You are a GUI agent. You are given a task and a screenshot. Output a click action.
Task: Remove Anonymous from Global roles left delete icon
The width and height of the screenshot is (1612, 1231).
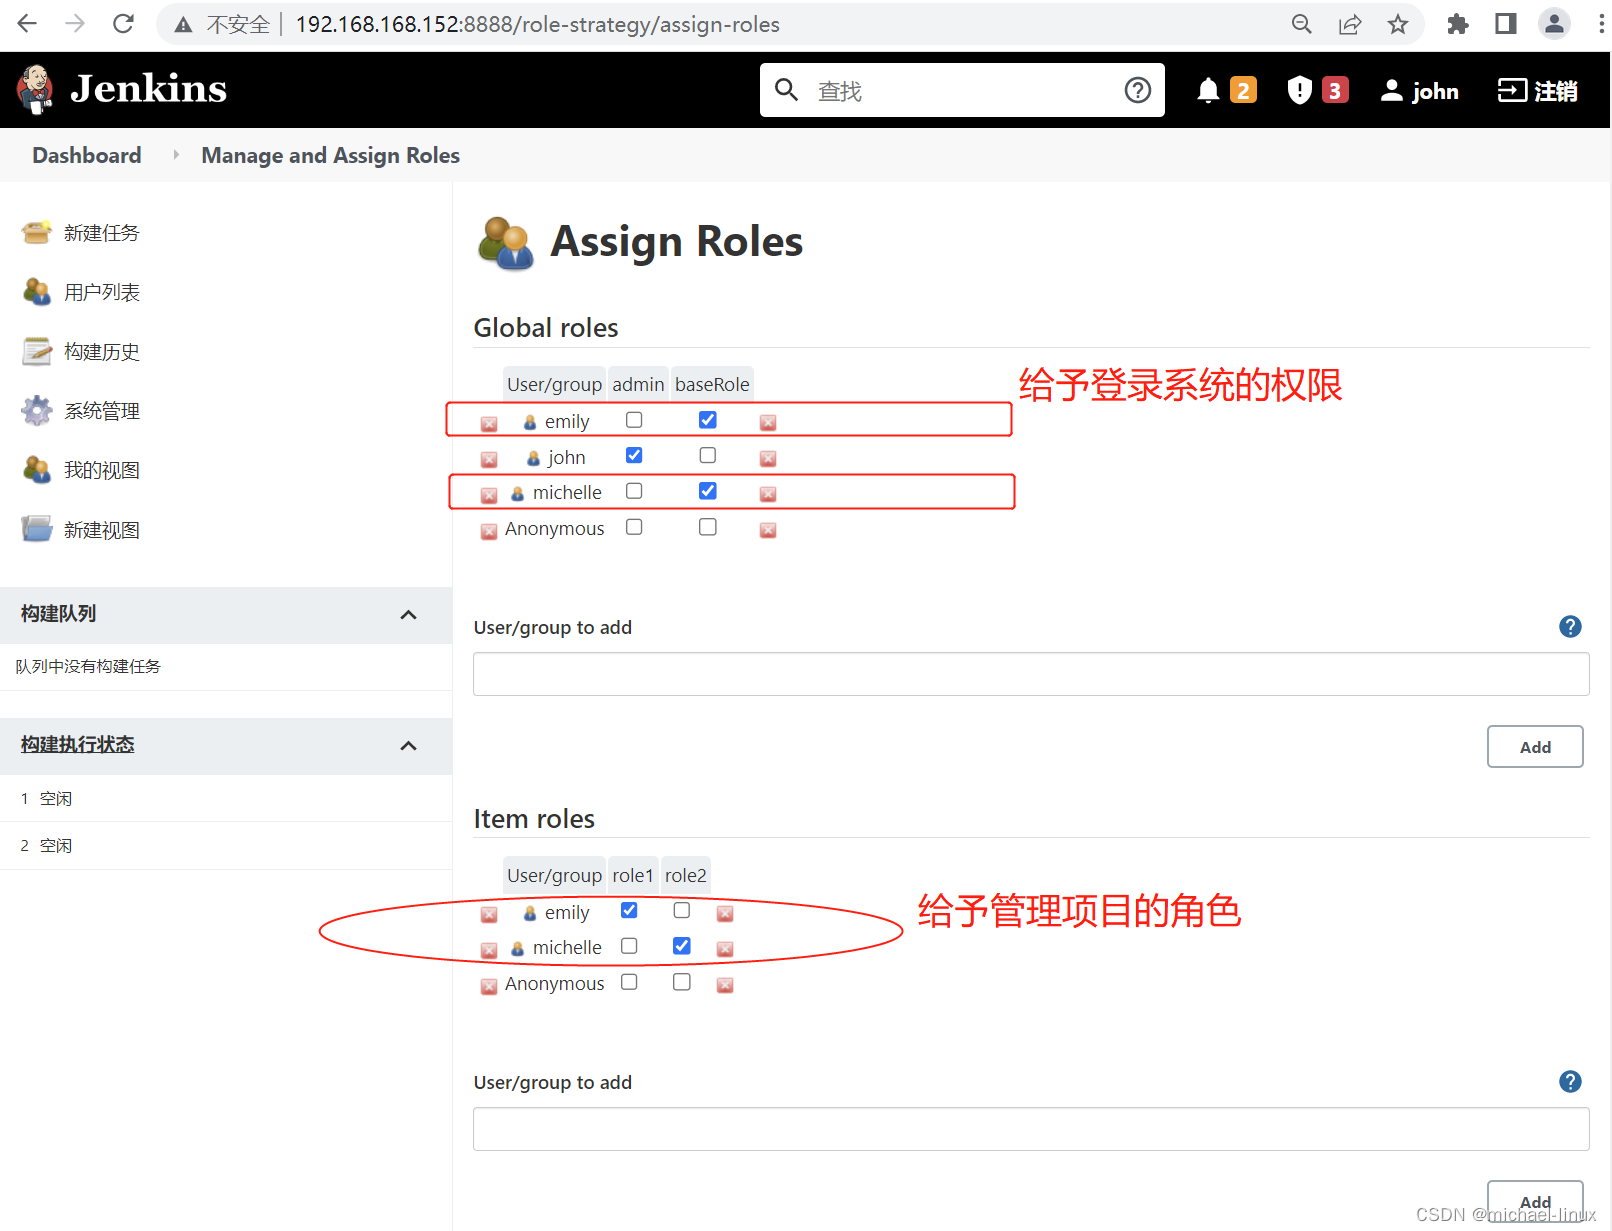[489, 531]
